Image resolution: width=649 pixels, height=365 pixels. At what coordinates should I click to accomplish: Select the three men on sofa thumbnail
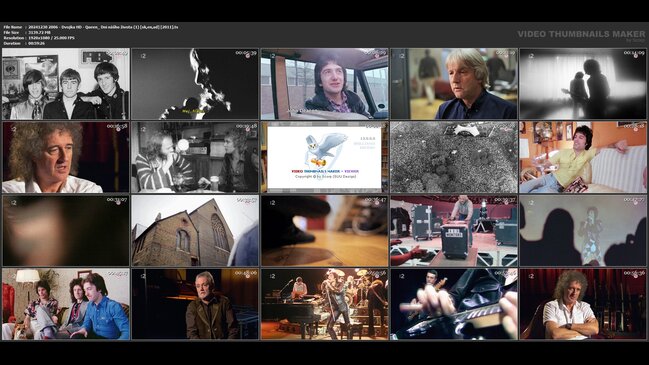tap(66, 304)
